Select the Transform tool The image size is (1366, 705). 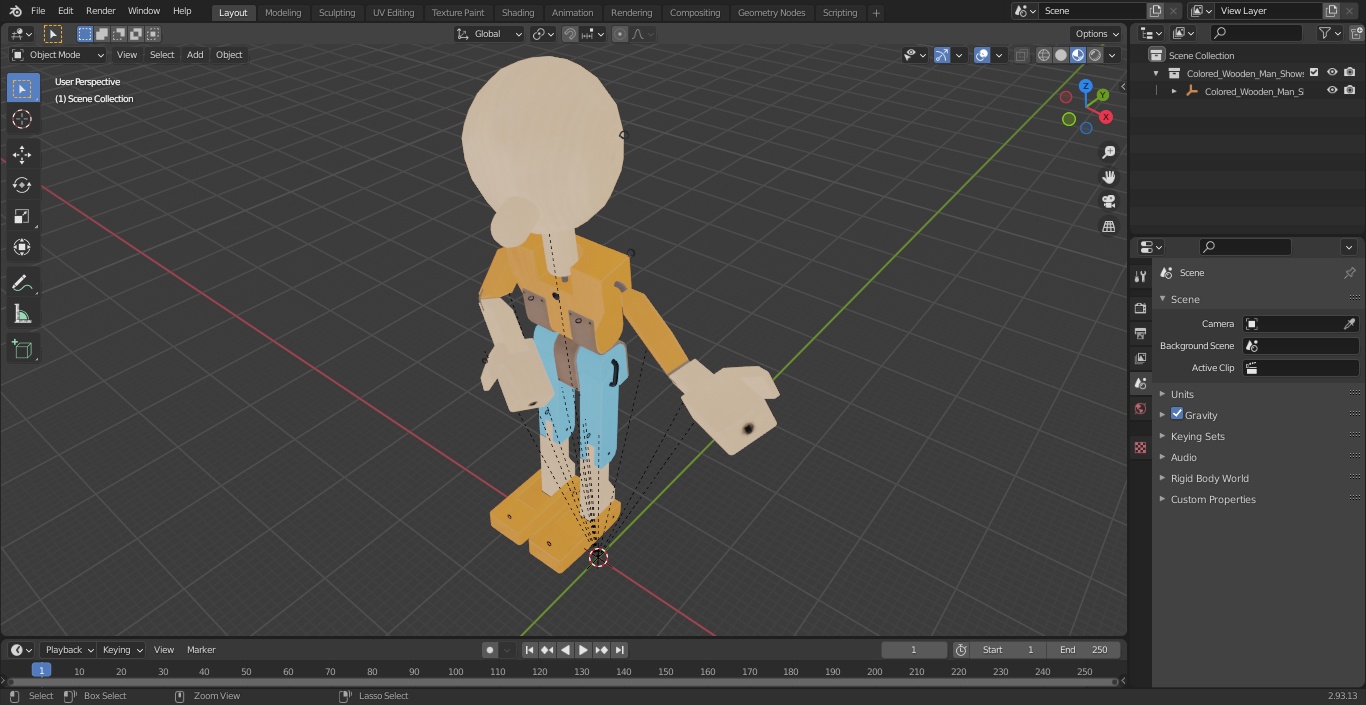[x=22, y=247]
